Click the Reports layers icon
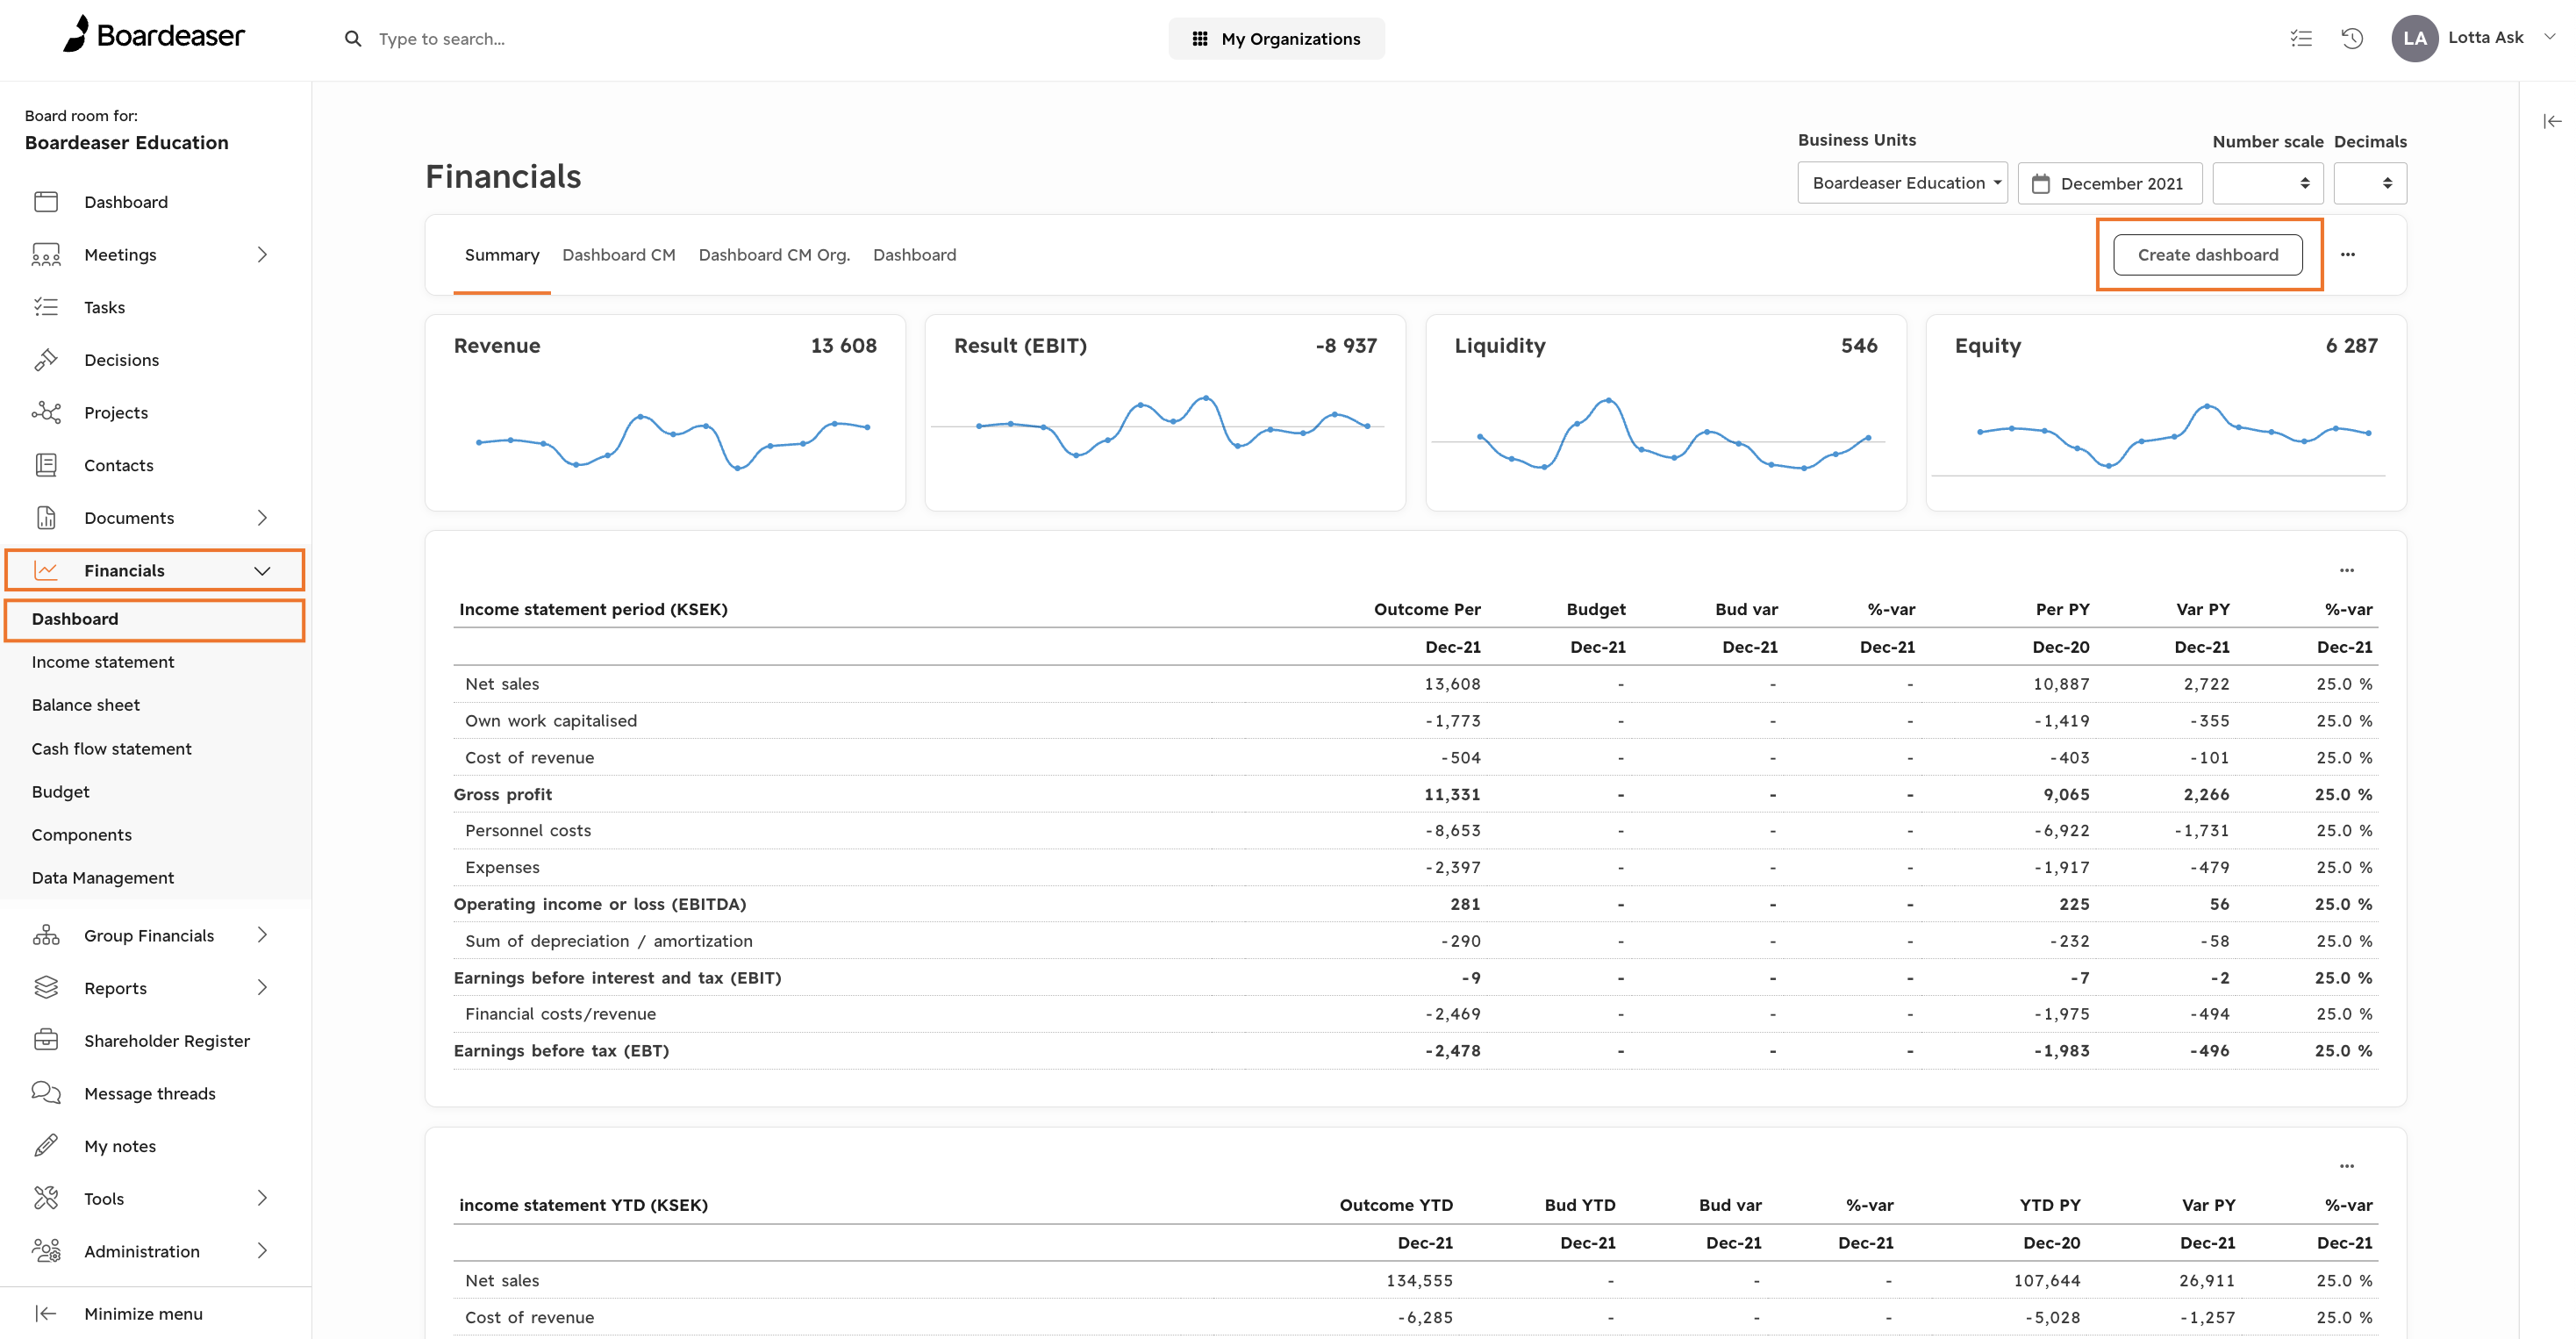Image resolution: width=2576 pixels, height=1339 pixels. (x=46, y=988)
